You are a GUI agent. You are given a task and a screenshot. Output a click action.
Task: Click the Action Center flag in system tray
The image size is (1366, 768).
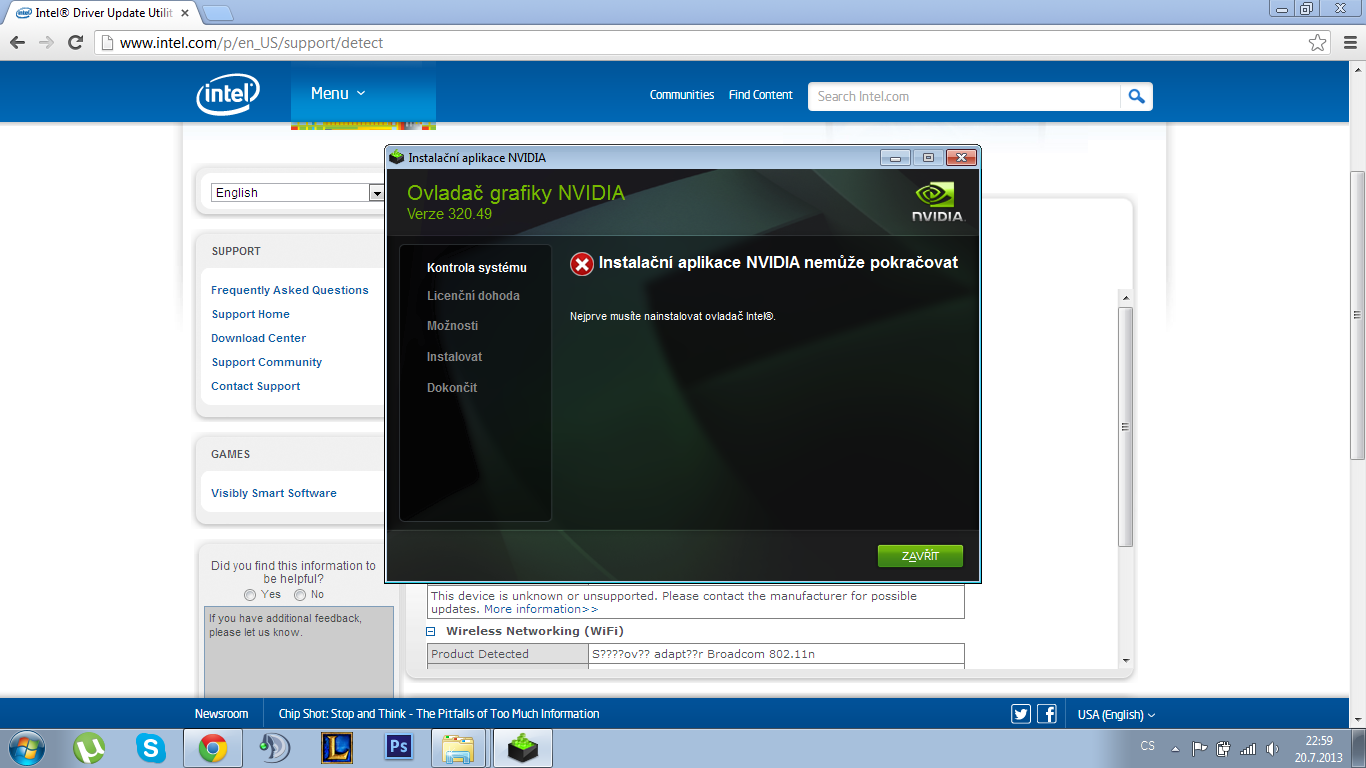point(1199,748)
